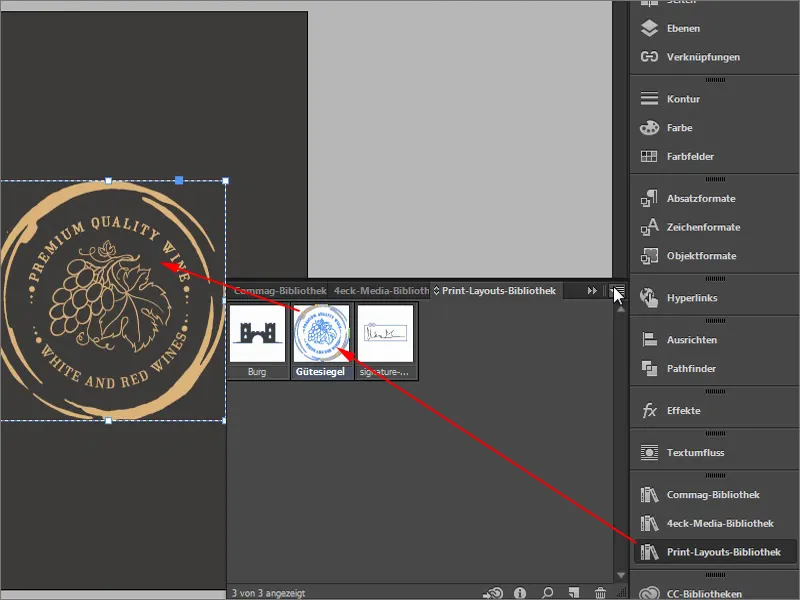Viewport: 800px width, 600px height.
Task: Open the Kontur stroke panel icon
Action: (649, 98)
